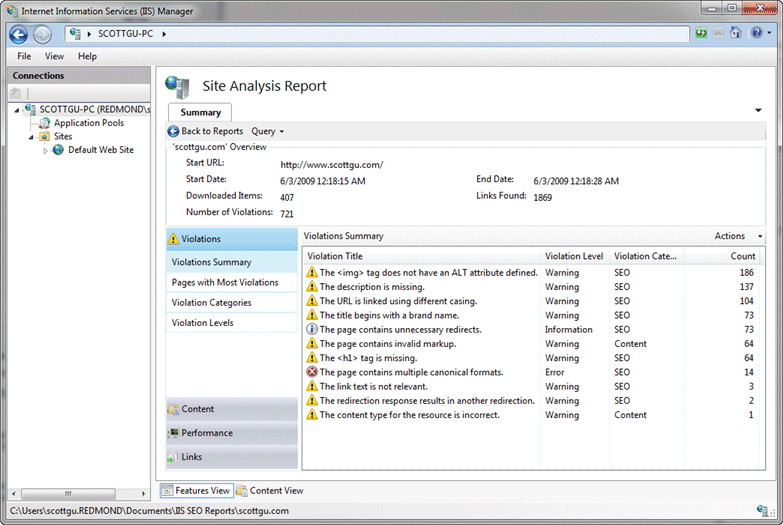Click the Connections panel toolbar icon
The height and width of the screenshot is (525, 783).
(x=15, y=93)
